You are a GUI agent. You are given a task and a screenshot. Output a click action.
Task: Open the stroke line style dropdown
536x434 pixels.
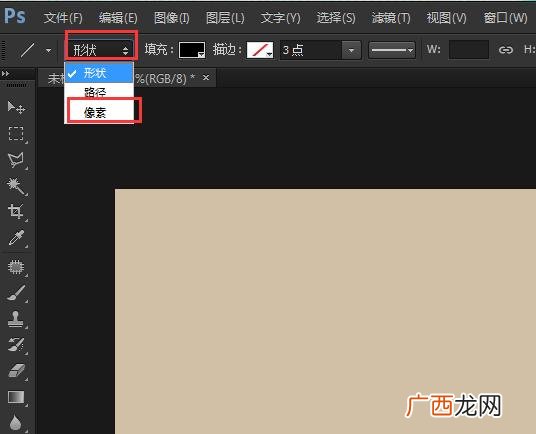pos(392,50)
